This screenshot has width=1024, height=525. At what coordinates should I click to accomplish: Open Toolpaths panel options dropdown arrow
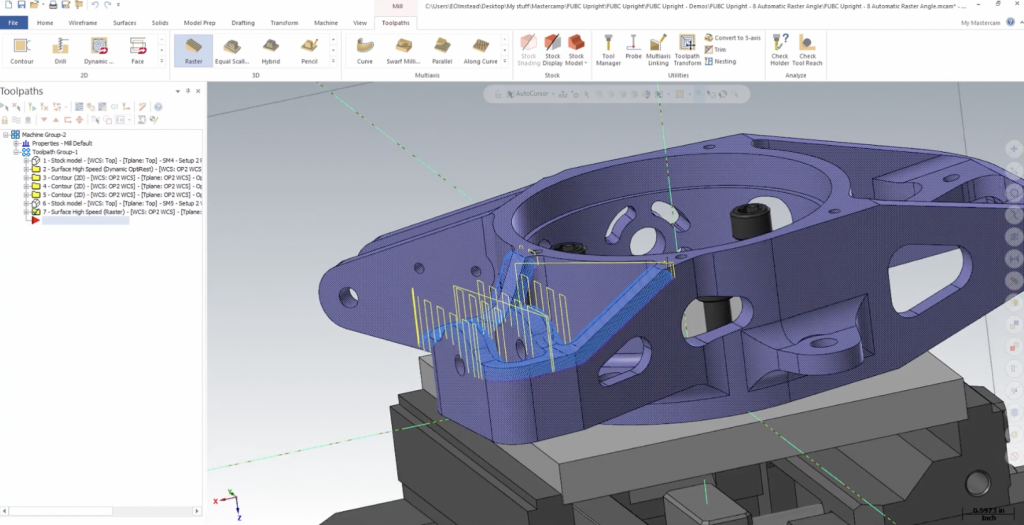[x=177, y=91]
